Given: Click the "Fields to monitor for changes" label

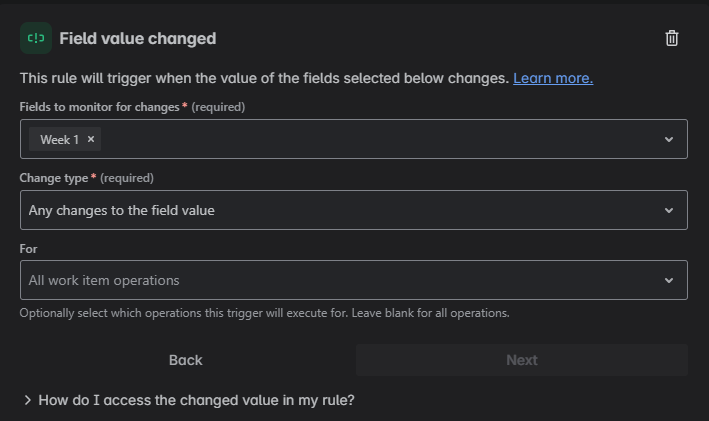Looking at the screenshot, I should tap(100, 107).
